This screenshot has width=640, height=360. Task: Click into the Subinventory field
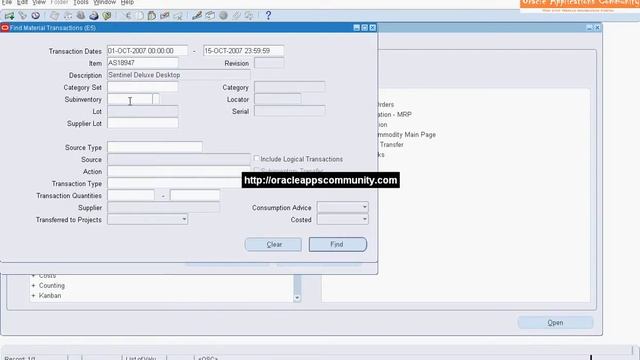(130, 99)
